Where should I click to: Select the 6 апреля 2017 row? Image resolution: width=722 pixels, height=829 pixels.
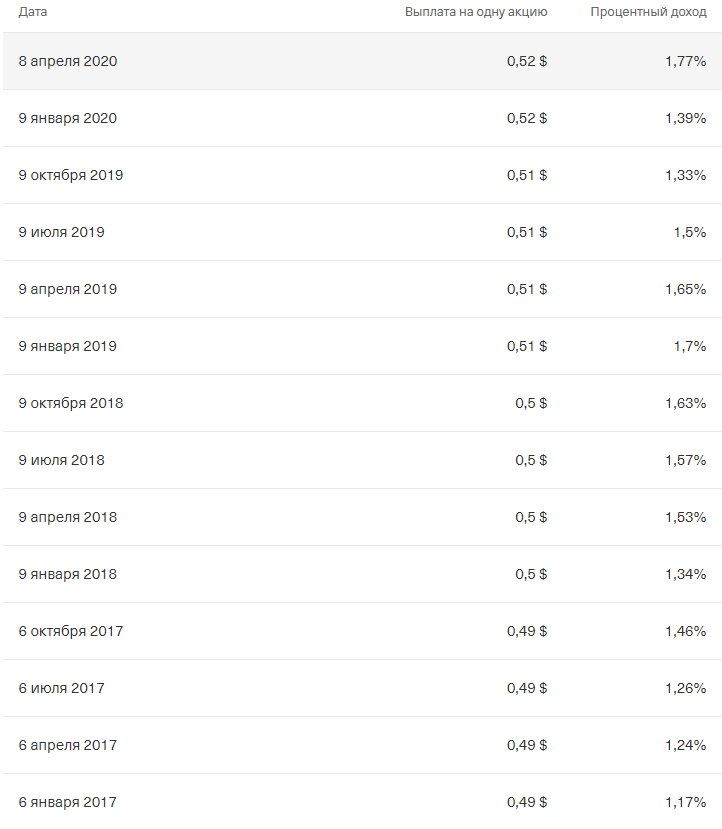tap(362, 745)
